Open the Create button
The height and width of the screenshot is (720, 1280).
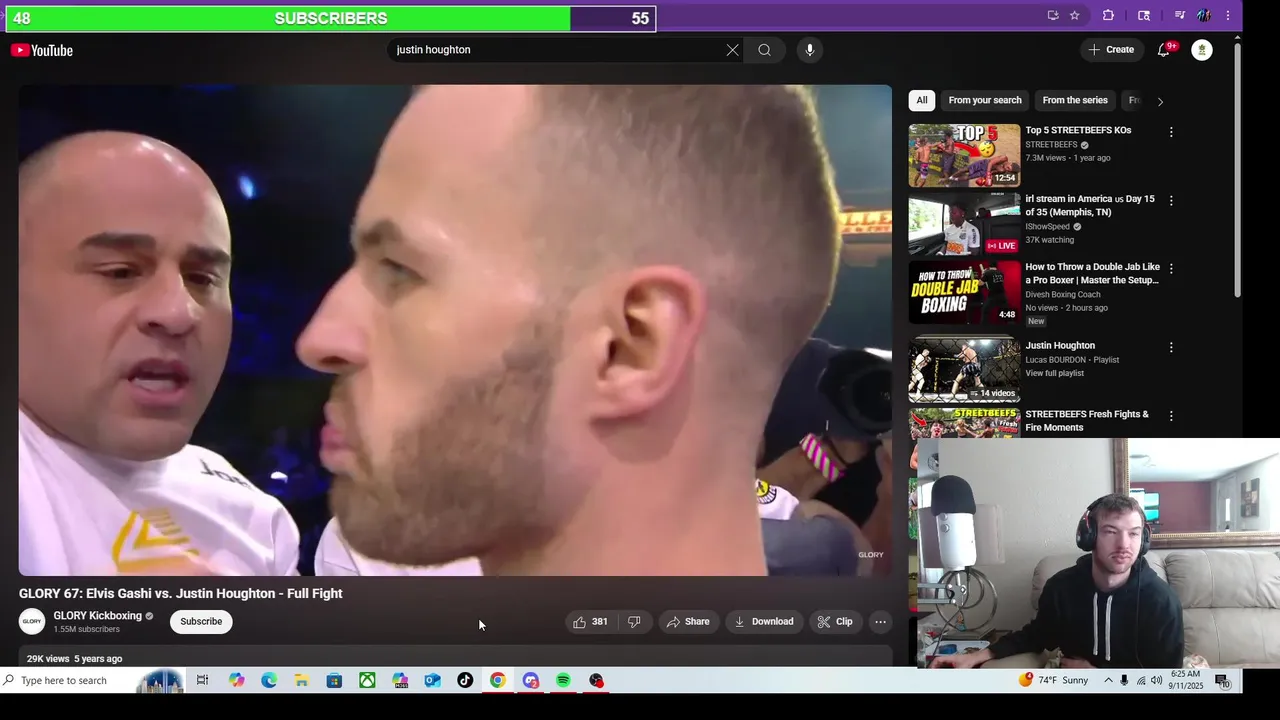tap(1111, 50)
